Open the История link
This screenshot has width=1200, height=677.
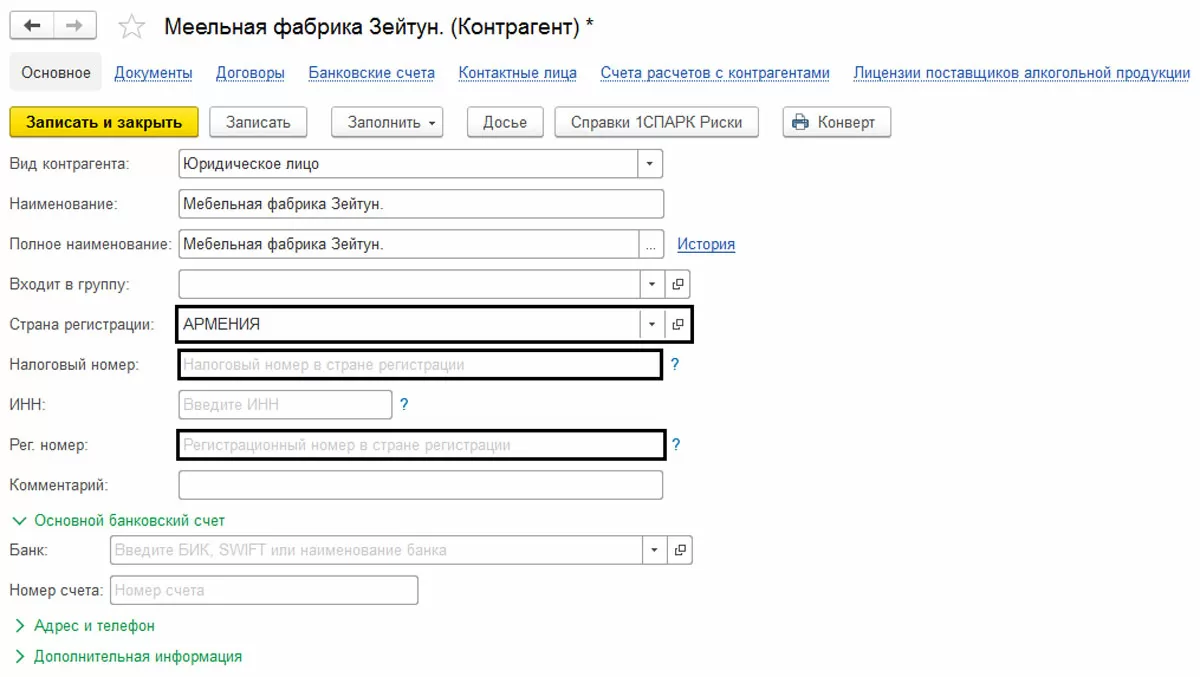(706, 244)
